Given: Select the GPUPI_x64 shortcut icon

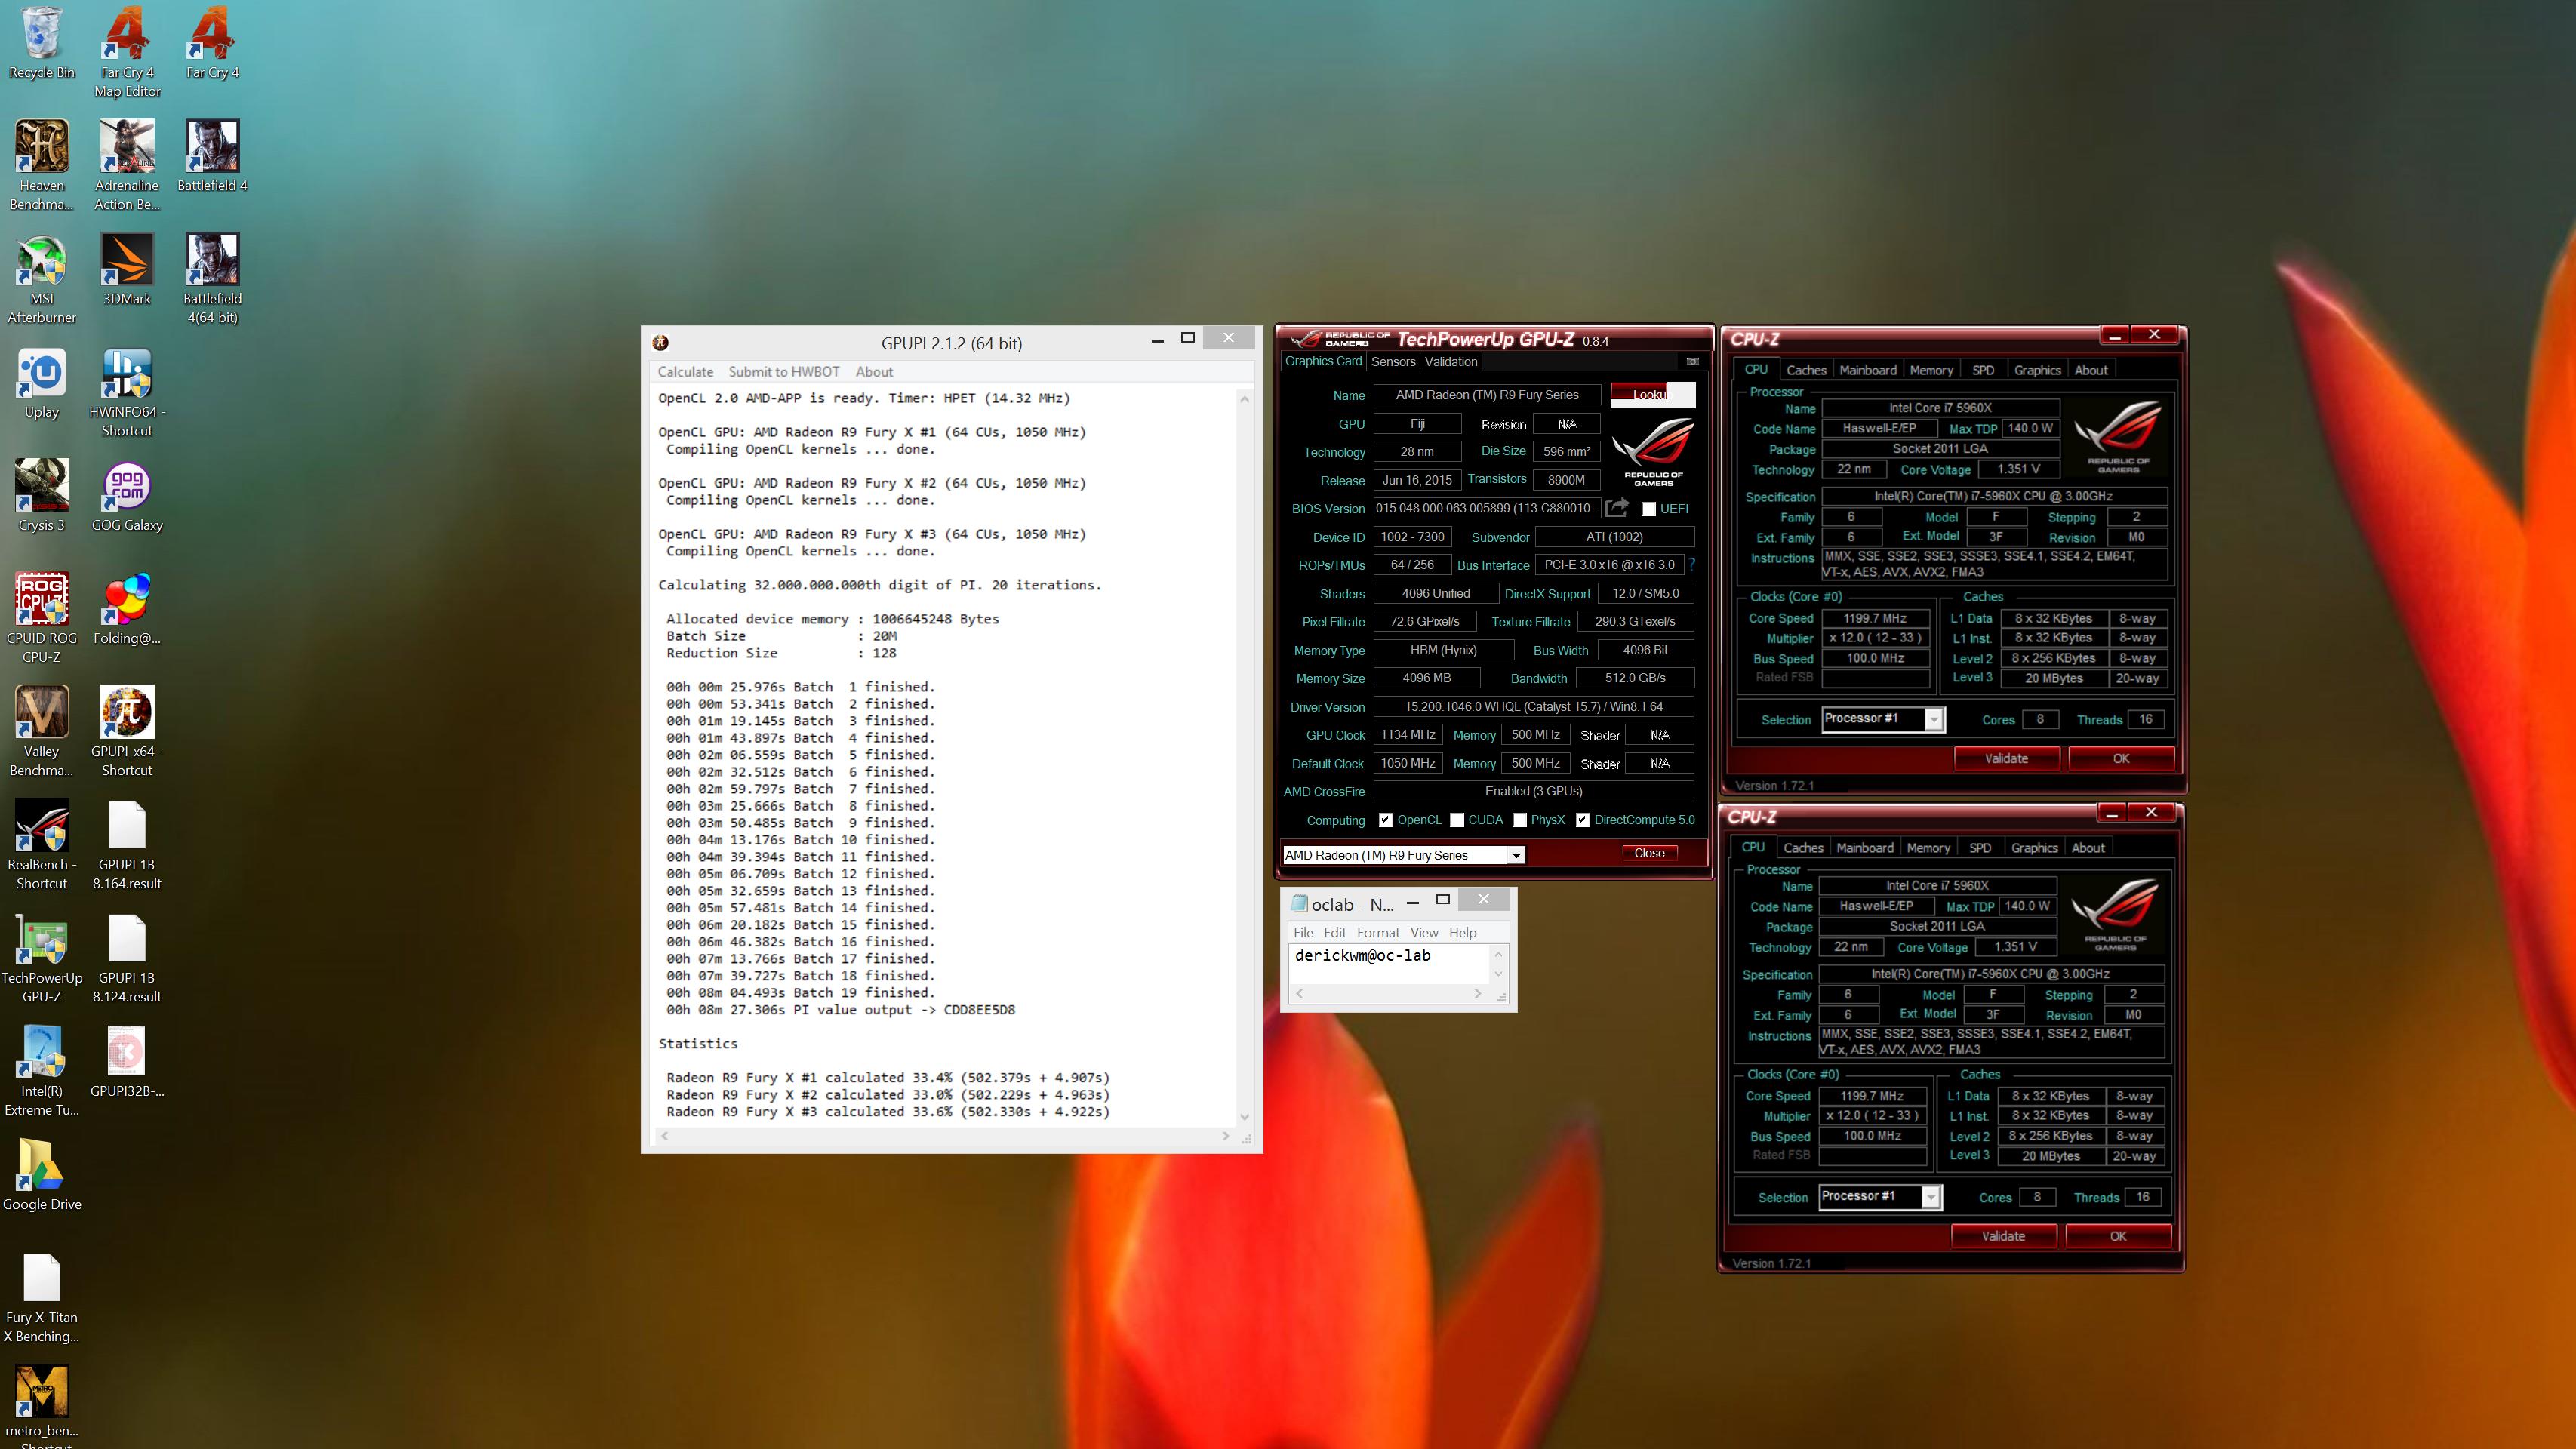Looking at the screenshot, I should point(127,730).
